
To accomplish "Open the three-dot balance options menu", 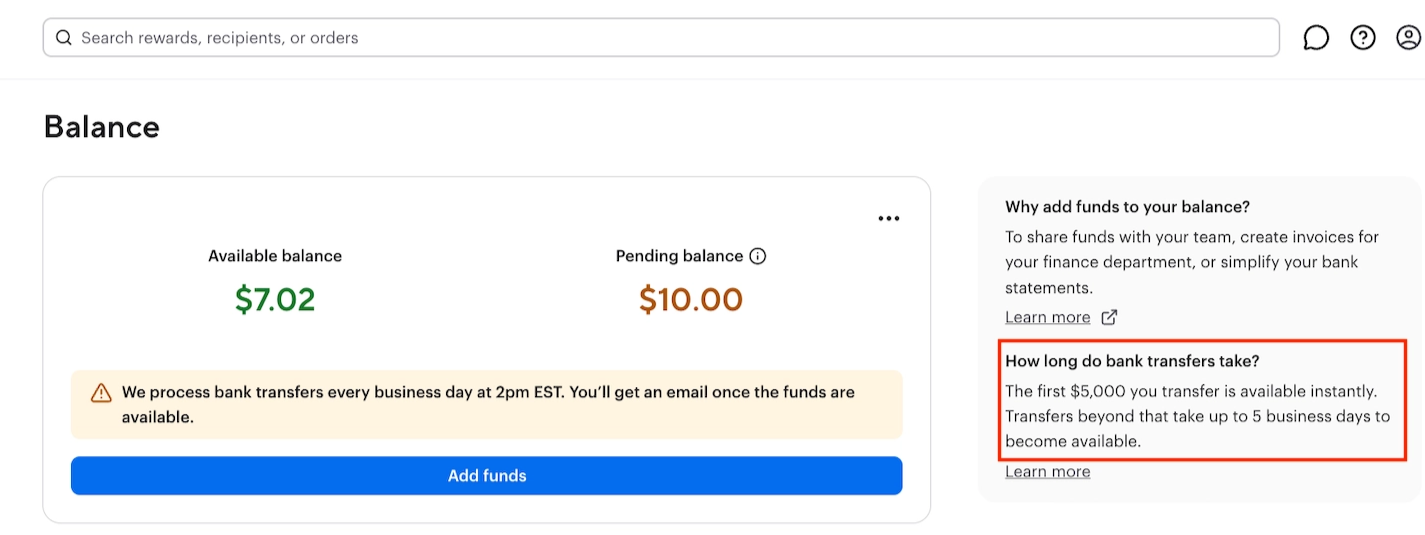I will click(888, 219).
